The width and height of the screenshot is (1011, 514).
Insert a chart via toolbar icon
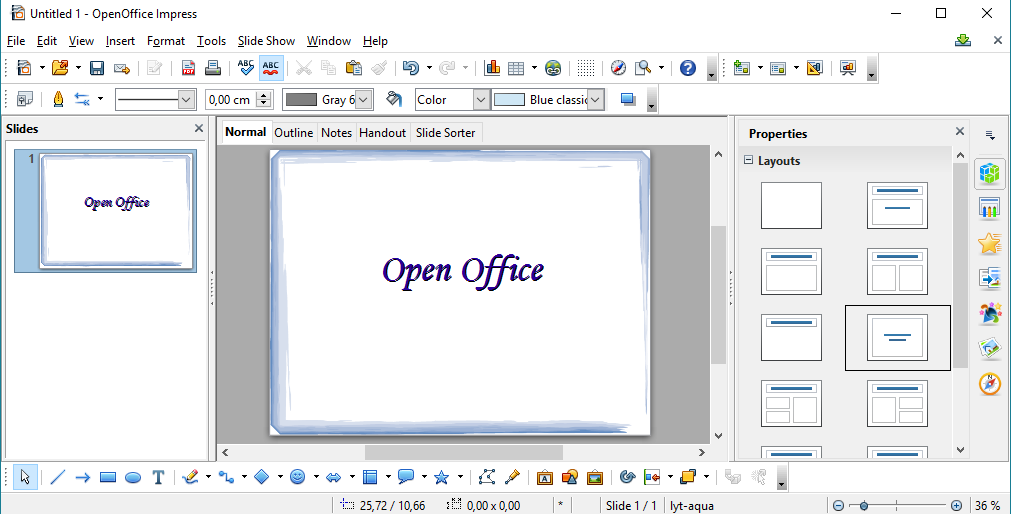tap(493, 68)
